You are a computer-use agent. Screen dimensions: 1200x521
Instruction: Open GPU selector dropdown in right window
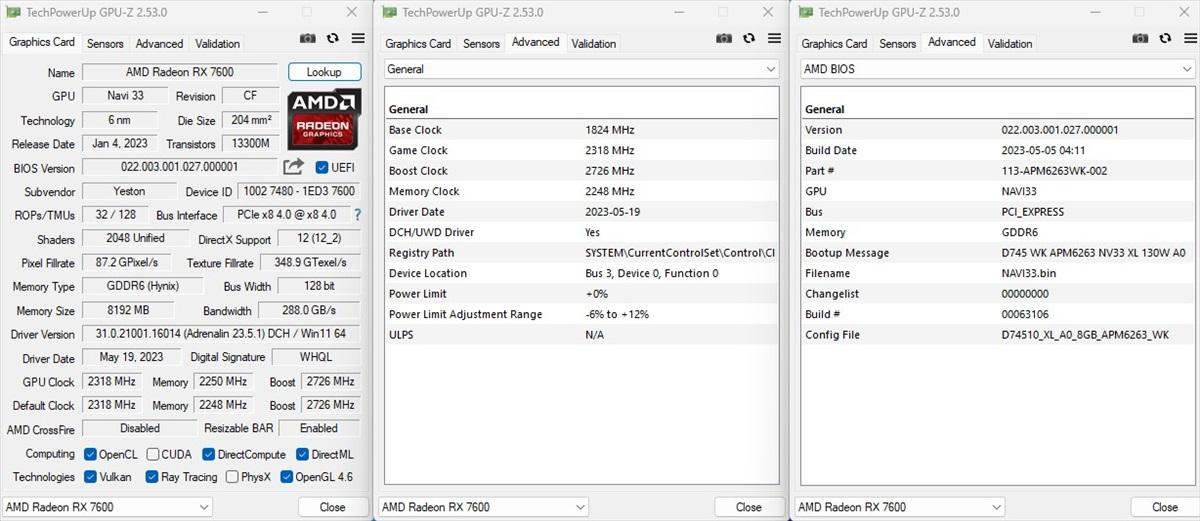900,507
